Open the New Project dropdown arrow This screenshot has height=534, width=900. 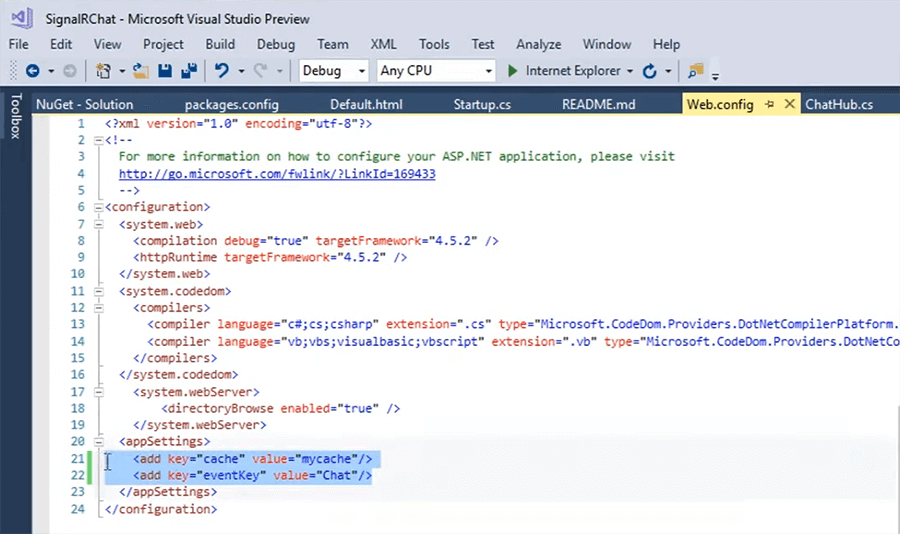tap(122, 71)
